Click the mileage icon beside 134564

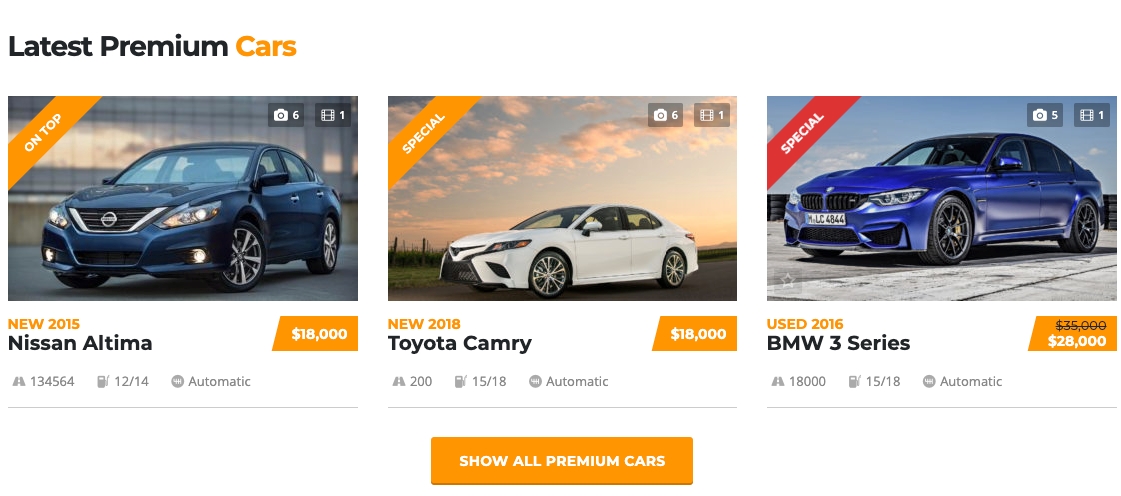click(x=19, y=381)
